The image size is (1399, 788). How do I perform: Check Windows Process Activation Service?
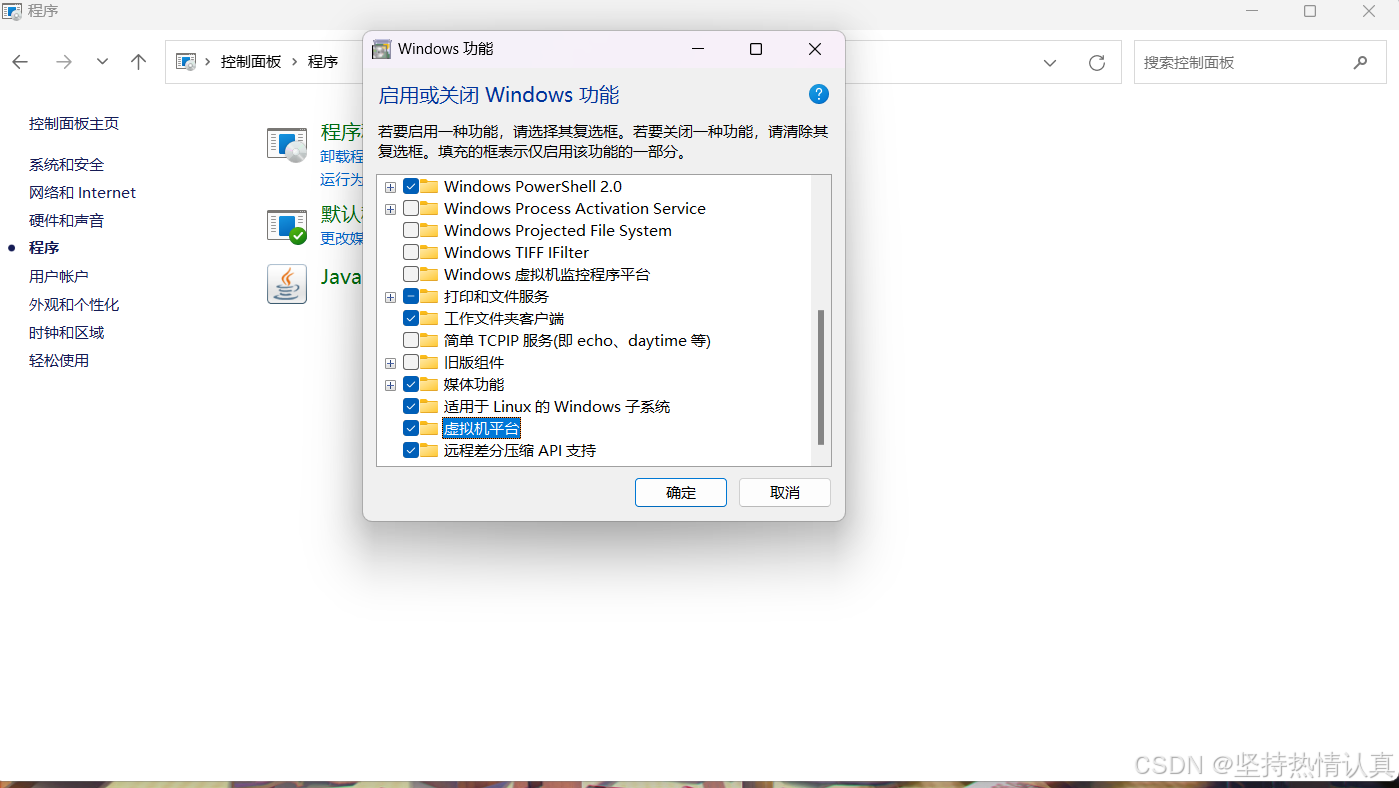[x=411, y=208]
